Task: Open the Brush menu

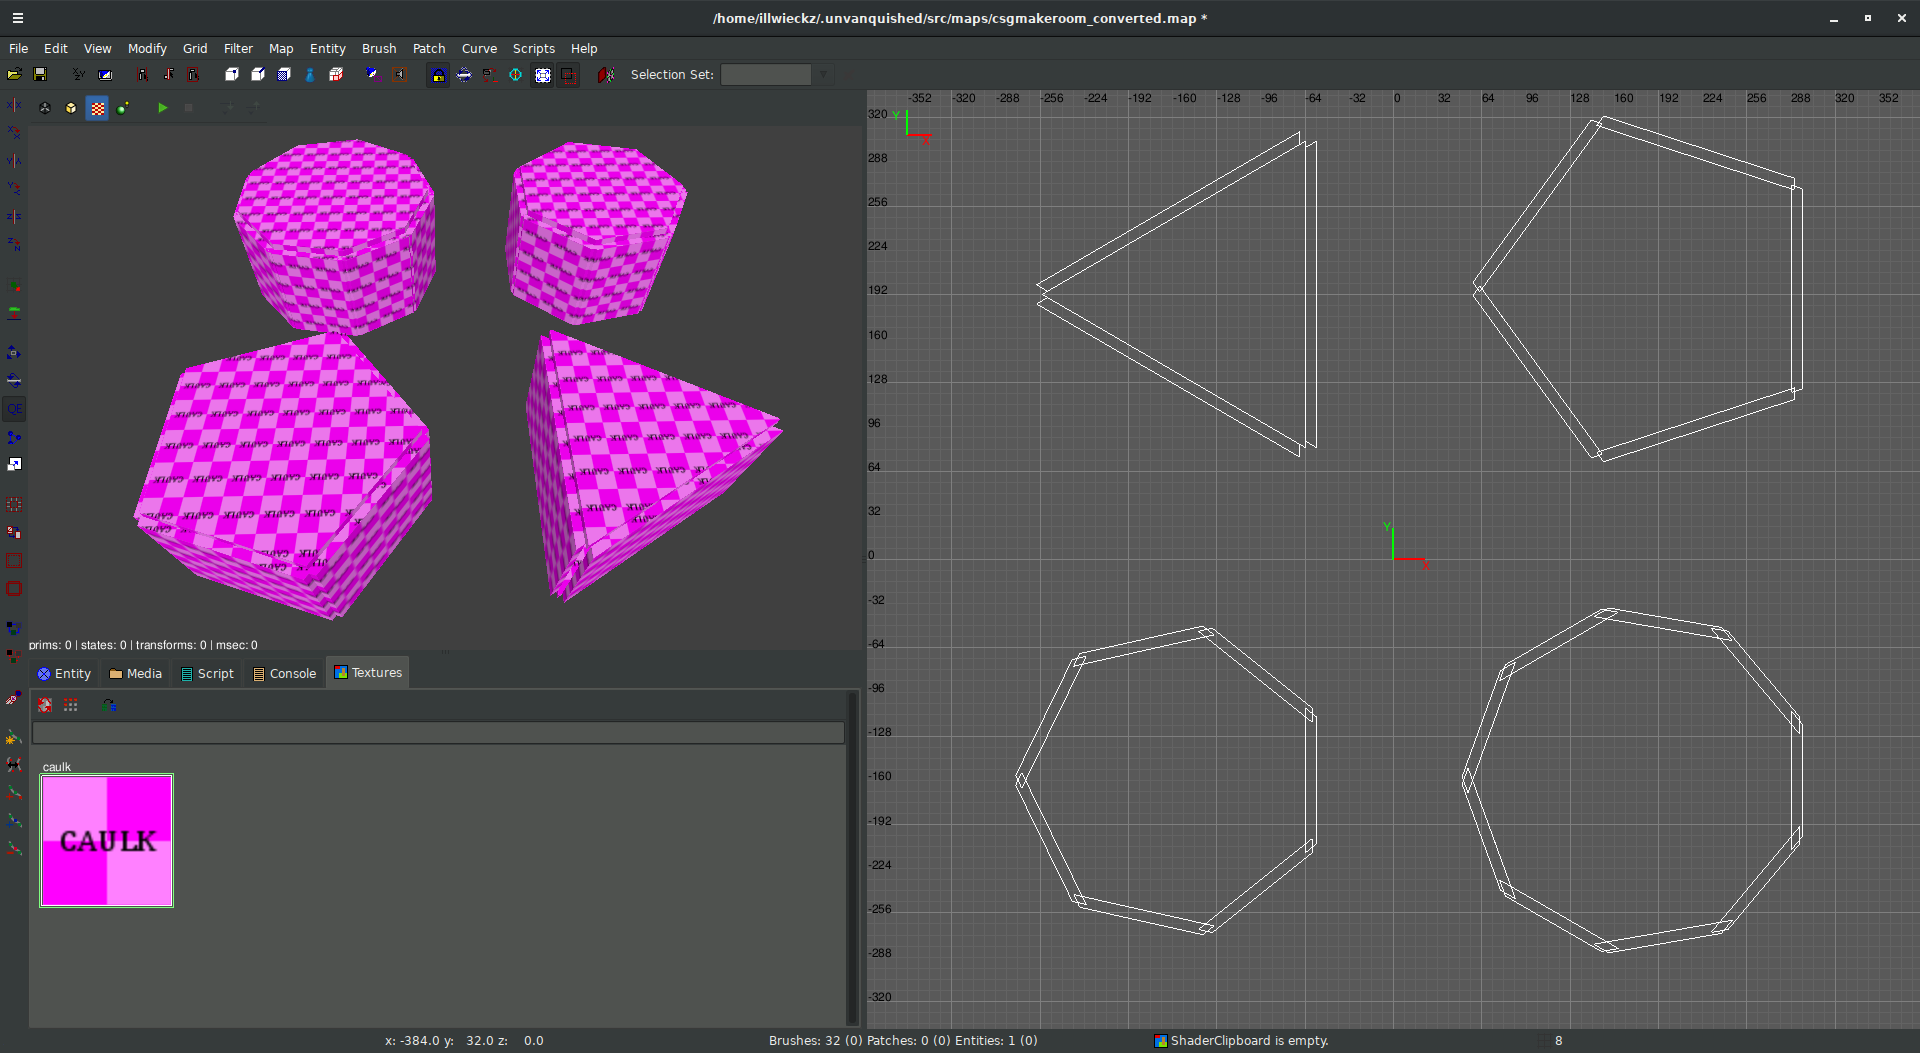Action: click(378, 48)
